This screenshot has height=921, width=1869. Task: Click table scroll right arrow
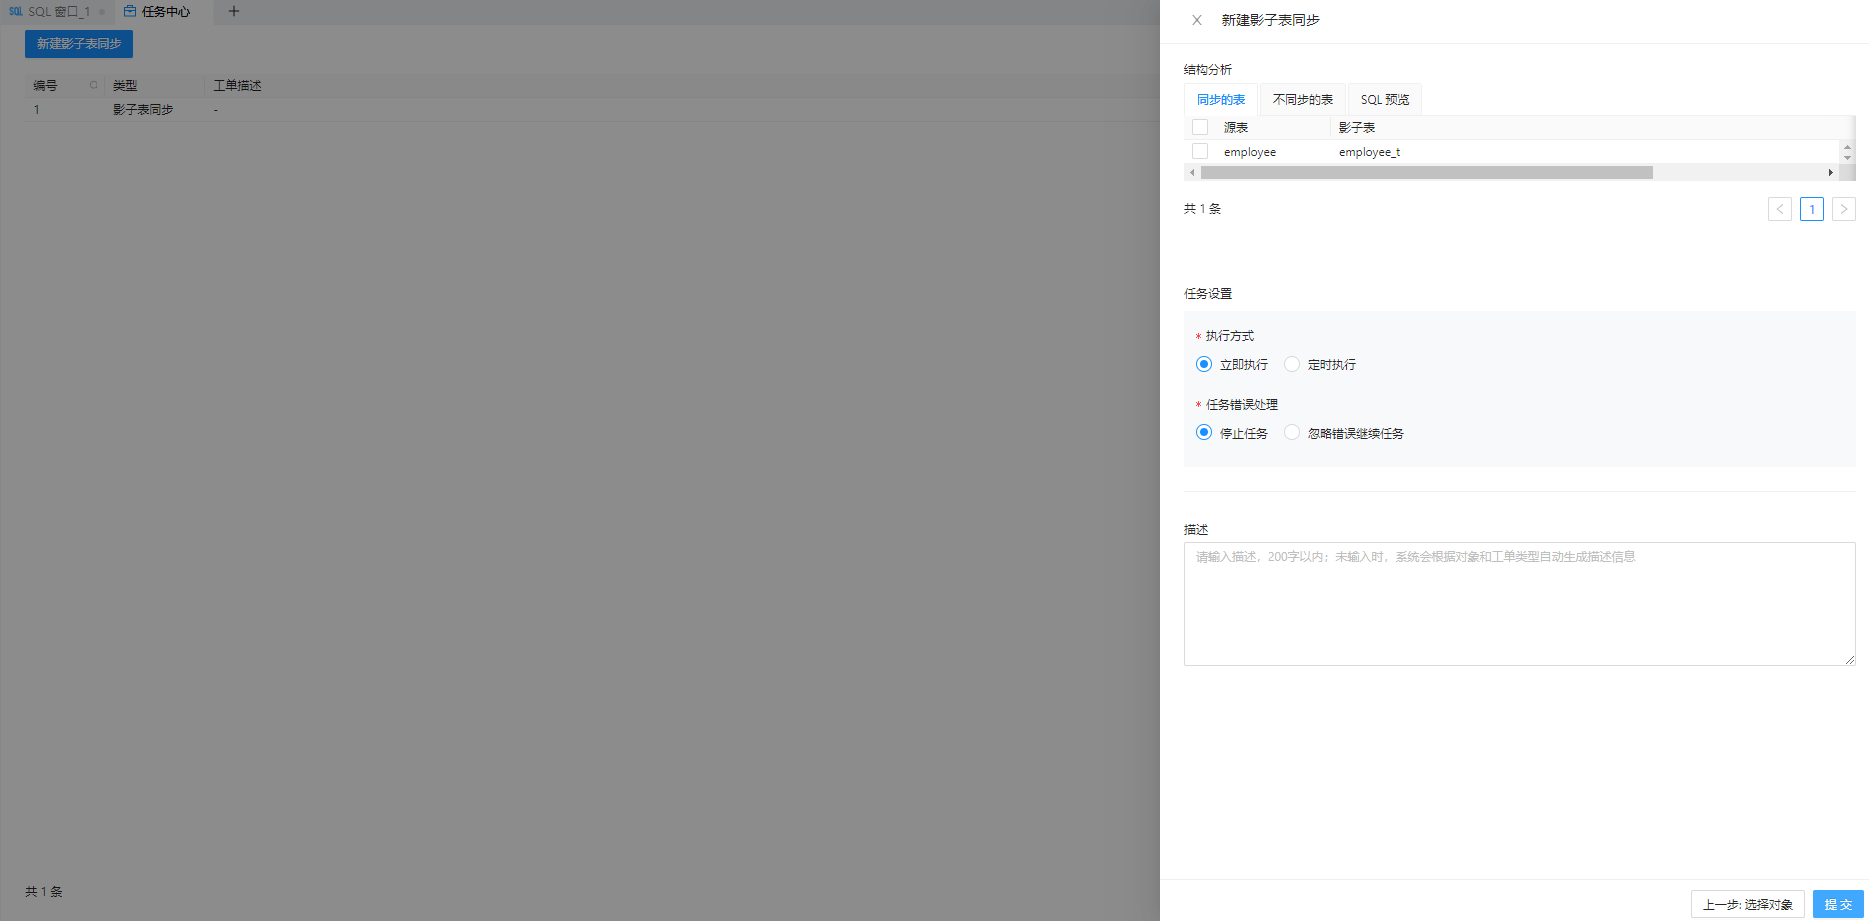click(x=1831, y=173)
